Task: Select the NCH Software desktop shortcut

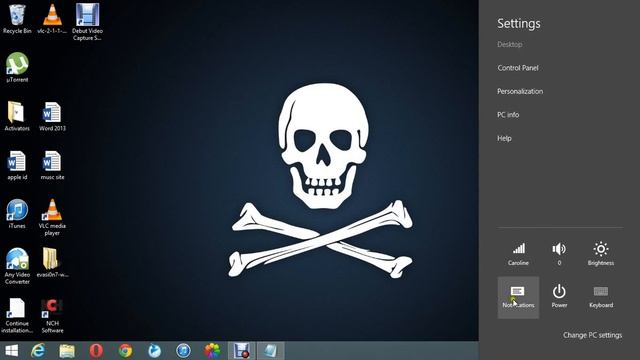Action: 52,315
